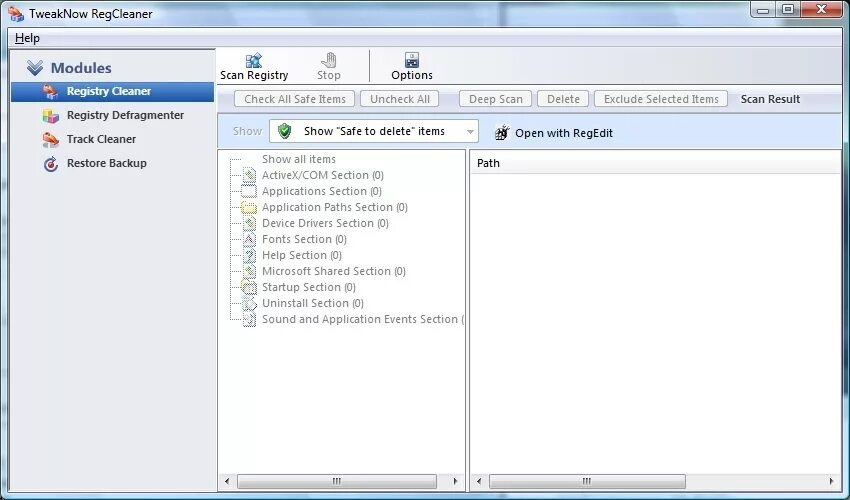Click the Help Section question mark icon
Screen dimensions: 850x500
coord(249,255)
